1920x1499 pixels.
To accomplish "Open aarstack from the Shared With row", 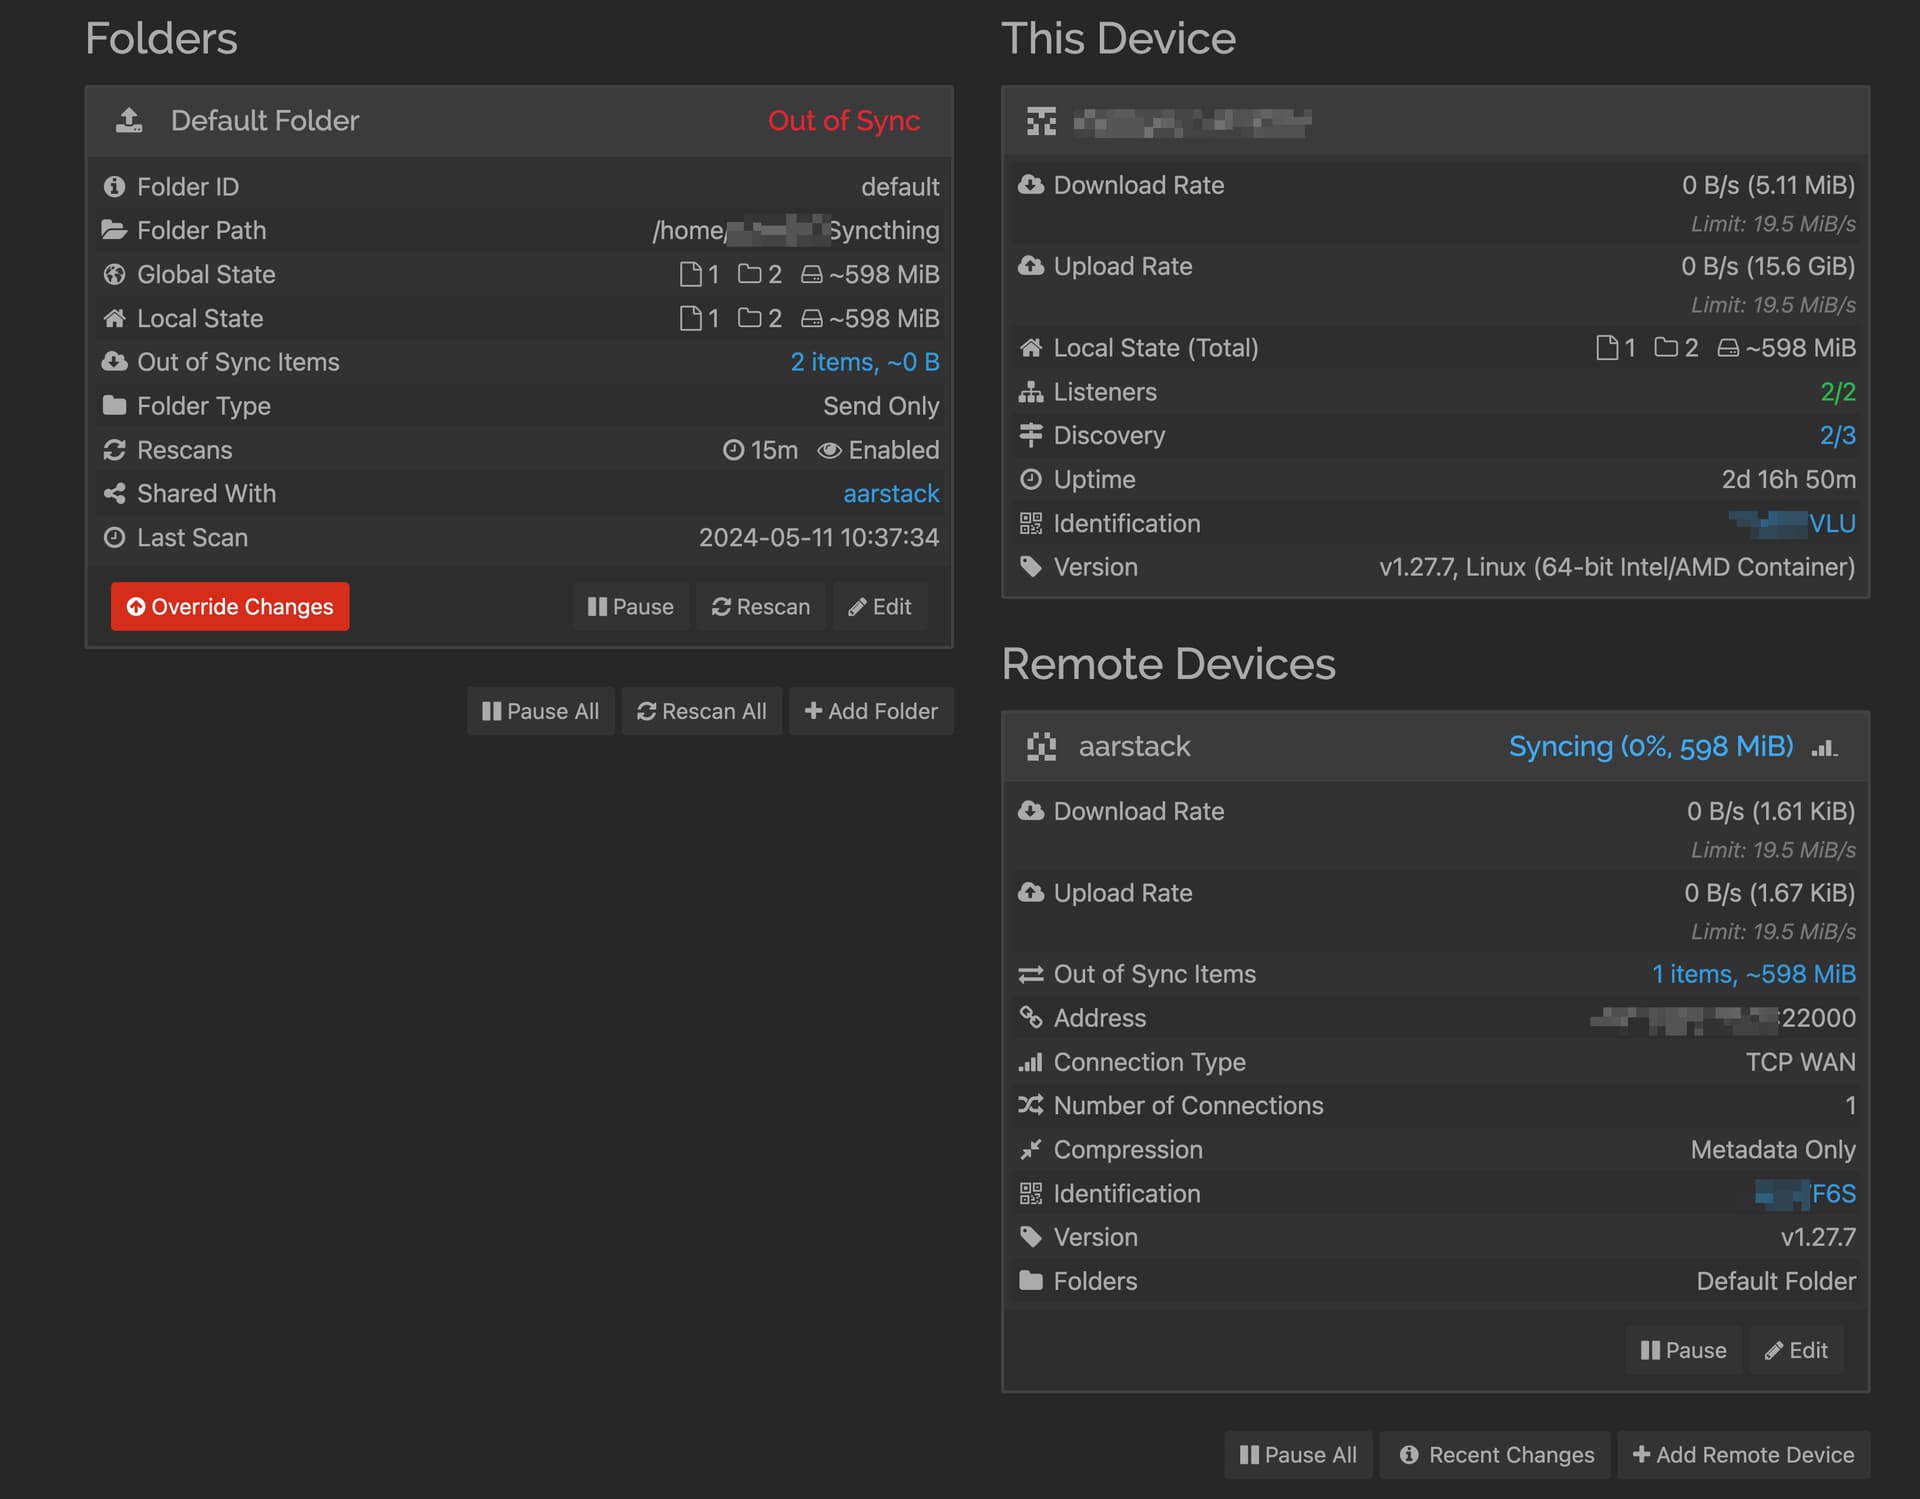I will click(x=890, y=493).
